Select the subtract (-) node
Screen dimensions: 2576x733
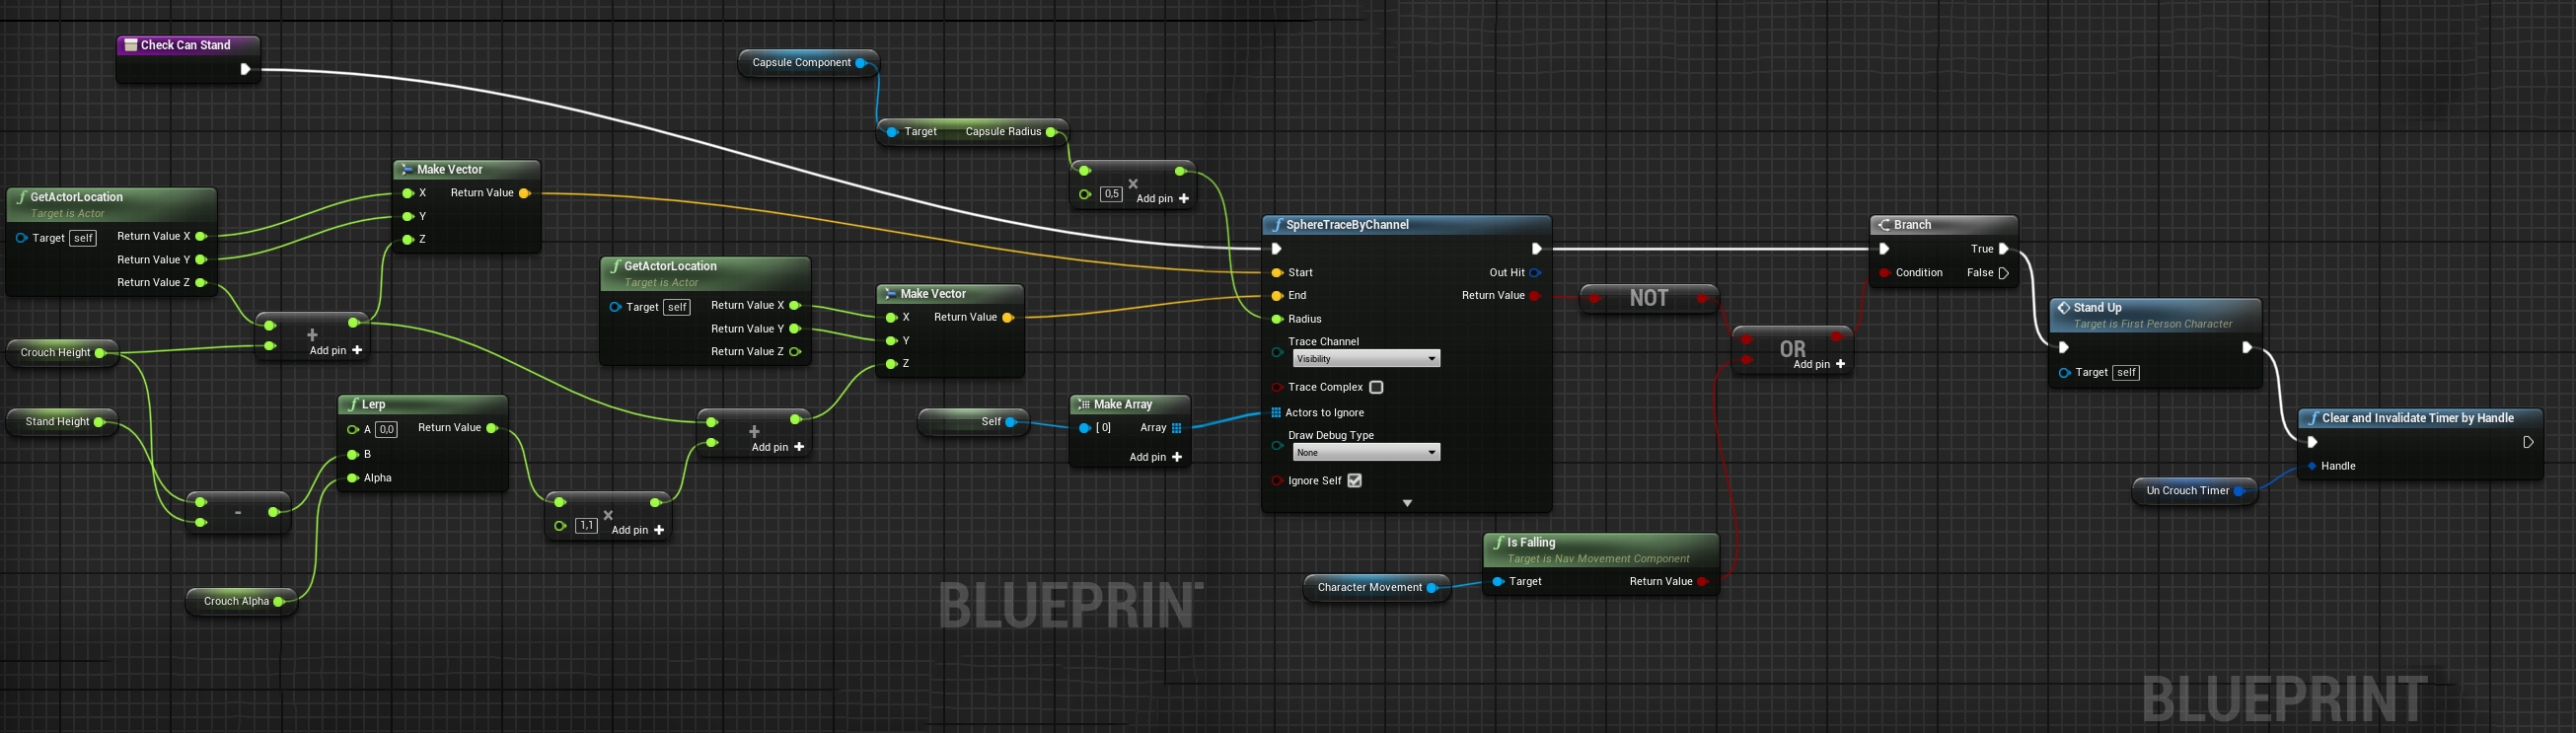(238, 512)
